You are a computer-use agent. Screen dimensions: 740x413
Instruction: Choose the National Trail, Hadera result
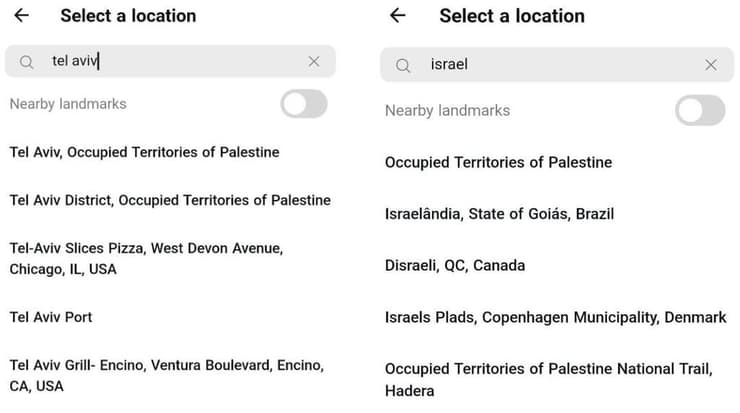pyautogui.click(x=548, y=380)
